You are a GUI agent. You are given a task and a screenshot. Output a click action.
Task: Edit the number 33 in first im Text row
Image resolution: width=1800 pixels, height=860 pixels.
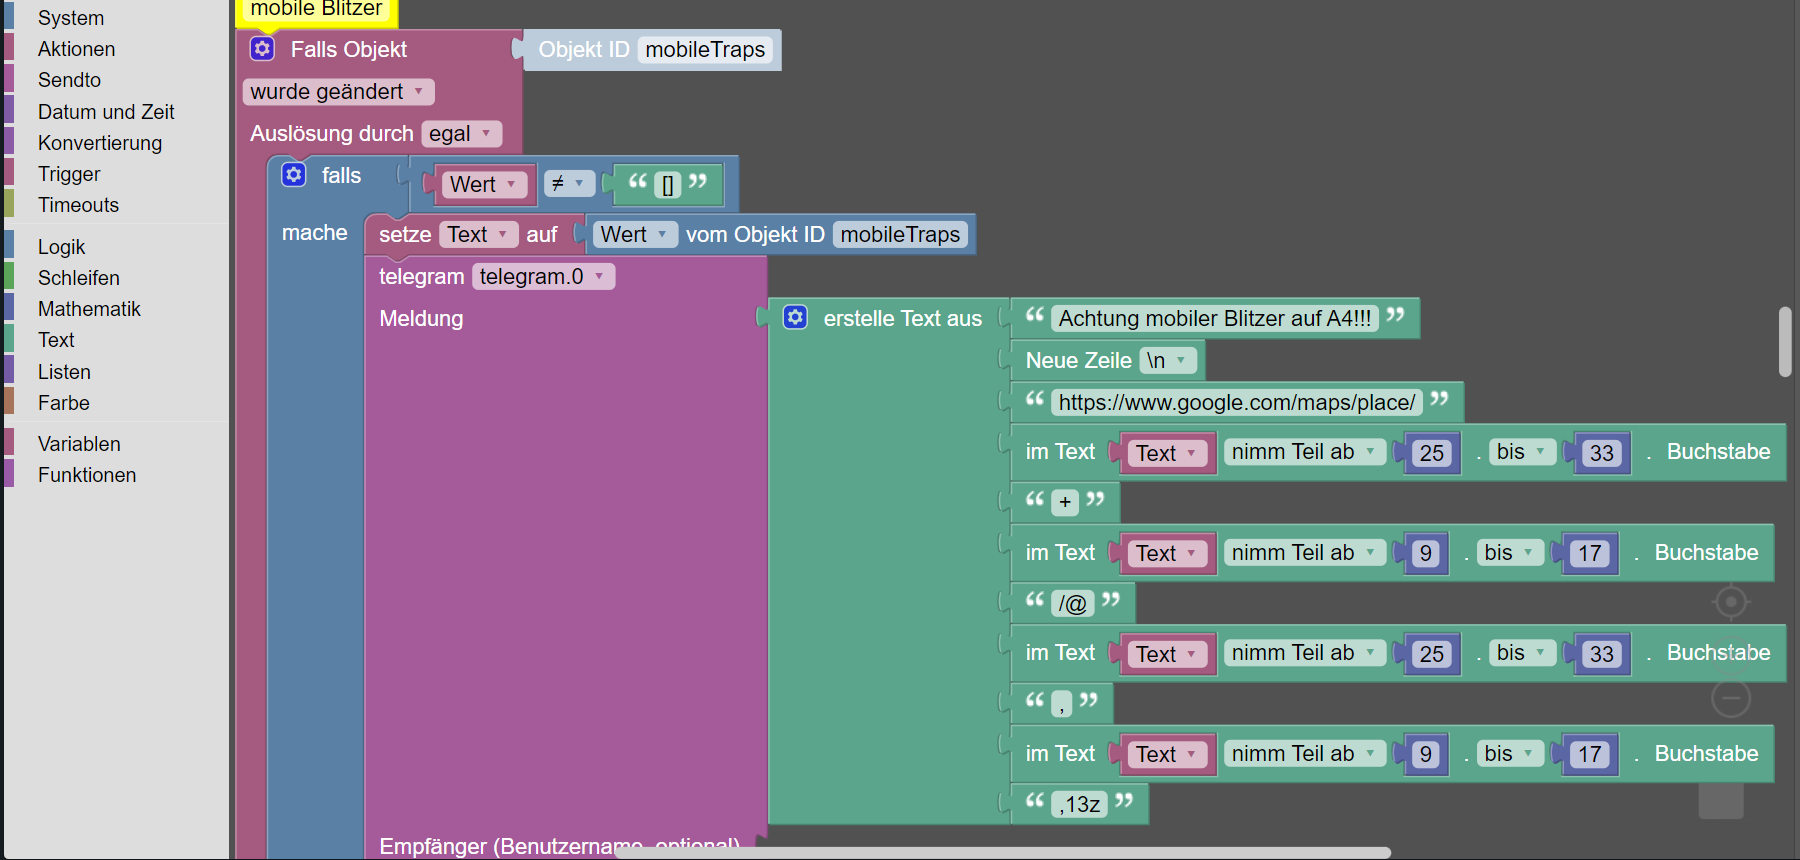coord(1602,453)
